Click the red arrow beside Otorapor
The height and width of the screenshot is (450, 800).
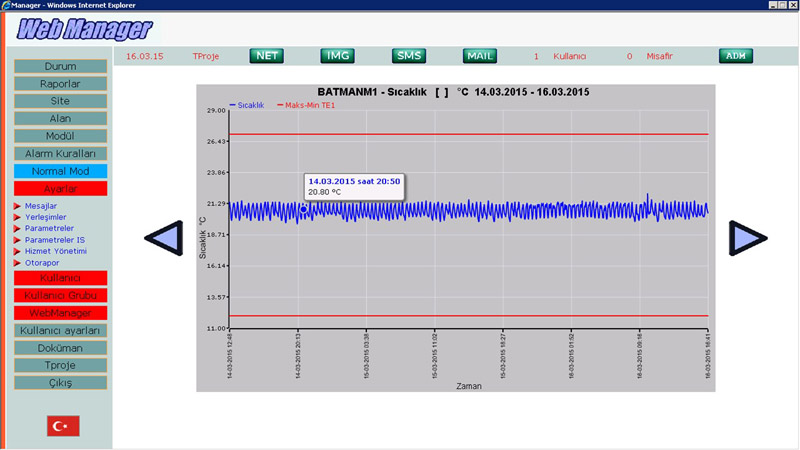(17, 263)
